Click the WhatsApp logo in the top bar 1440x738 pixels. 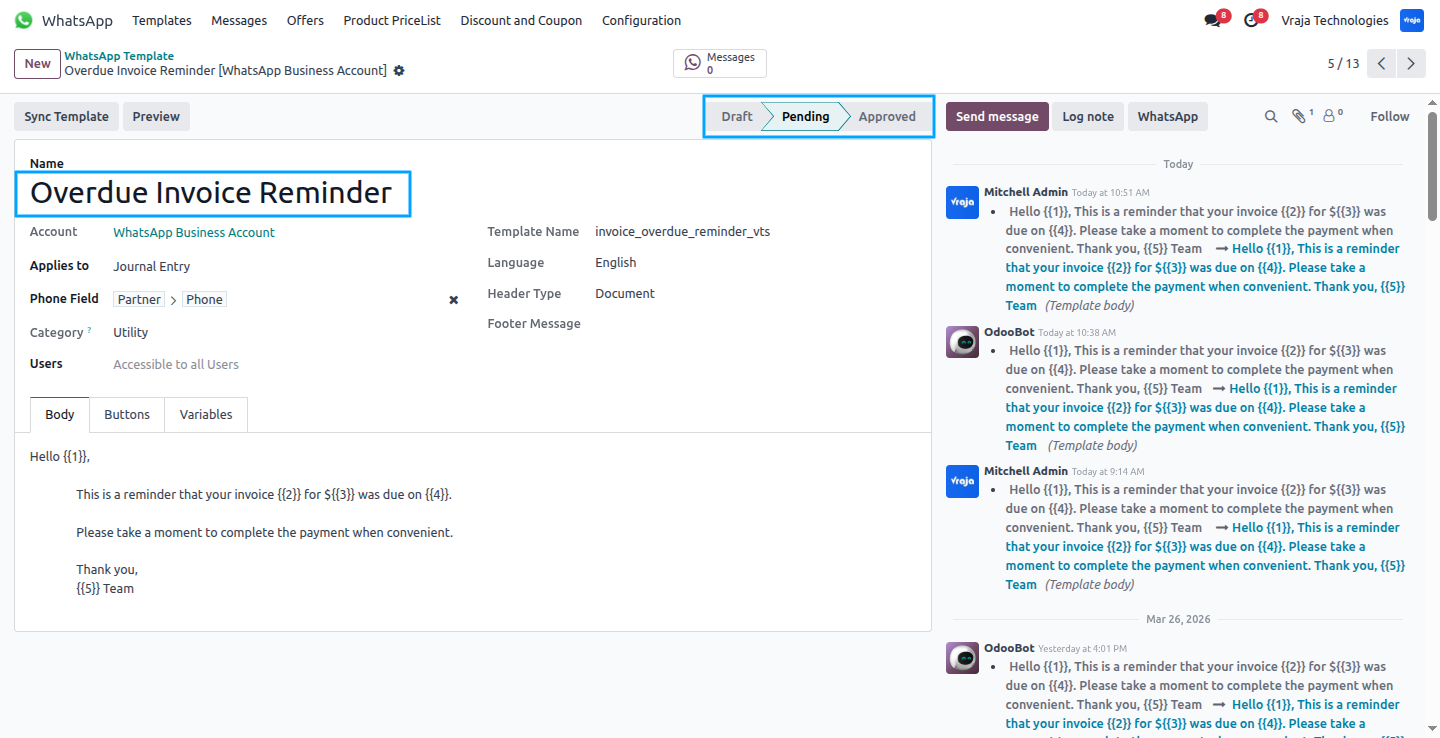click(23, 20)
